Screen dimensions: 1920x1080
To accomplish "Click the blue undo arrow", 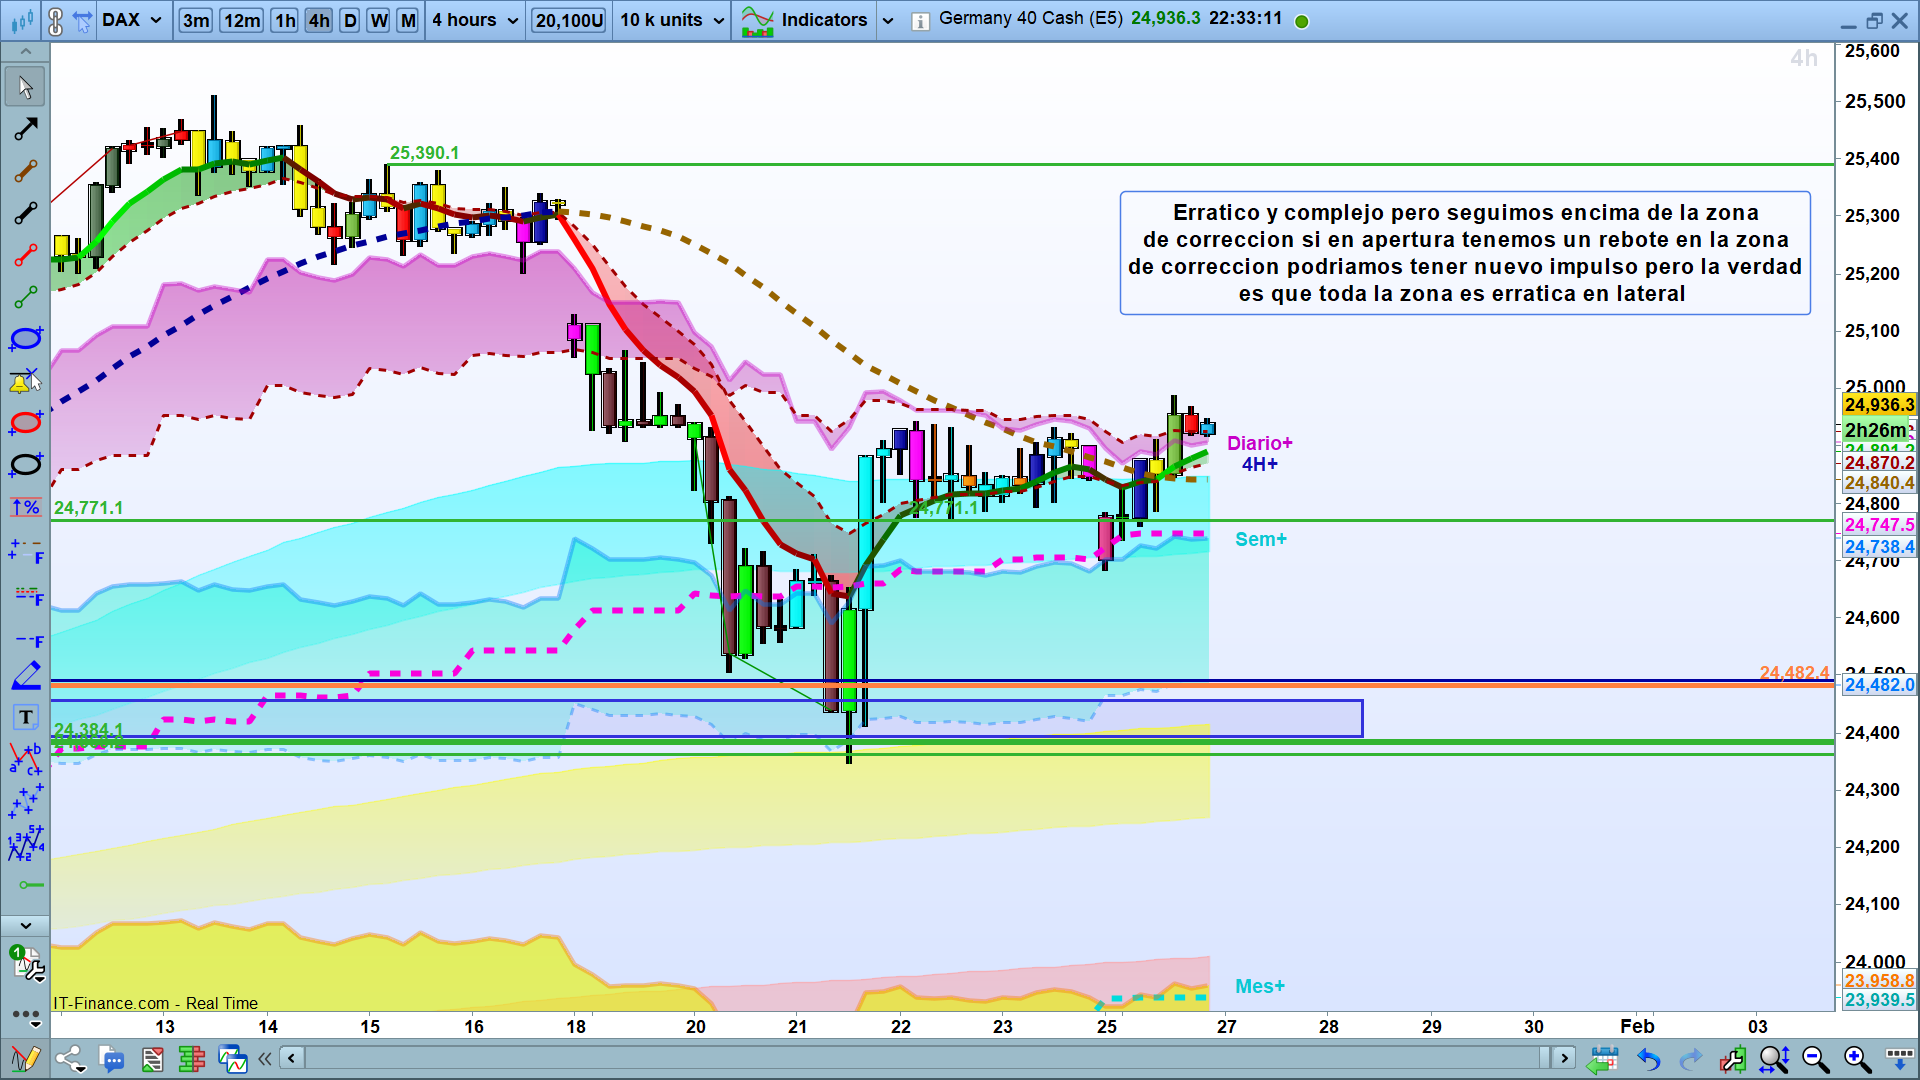I will coord(1648,1059).
